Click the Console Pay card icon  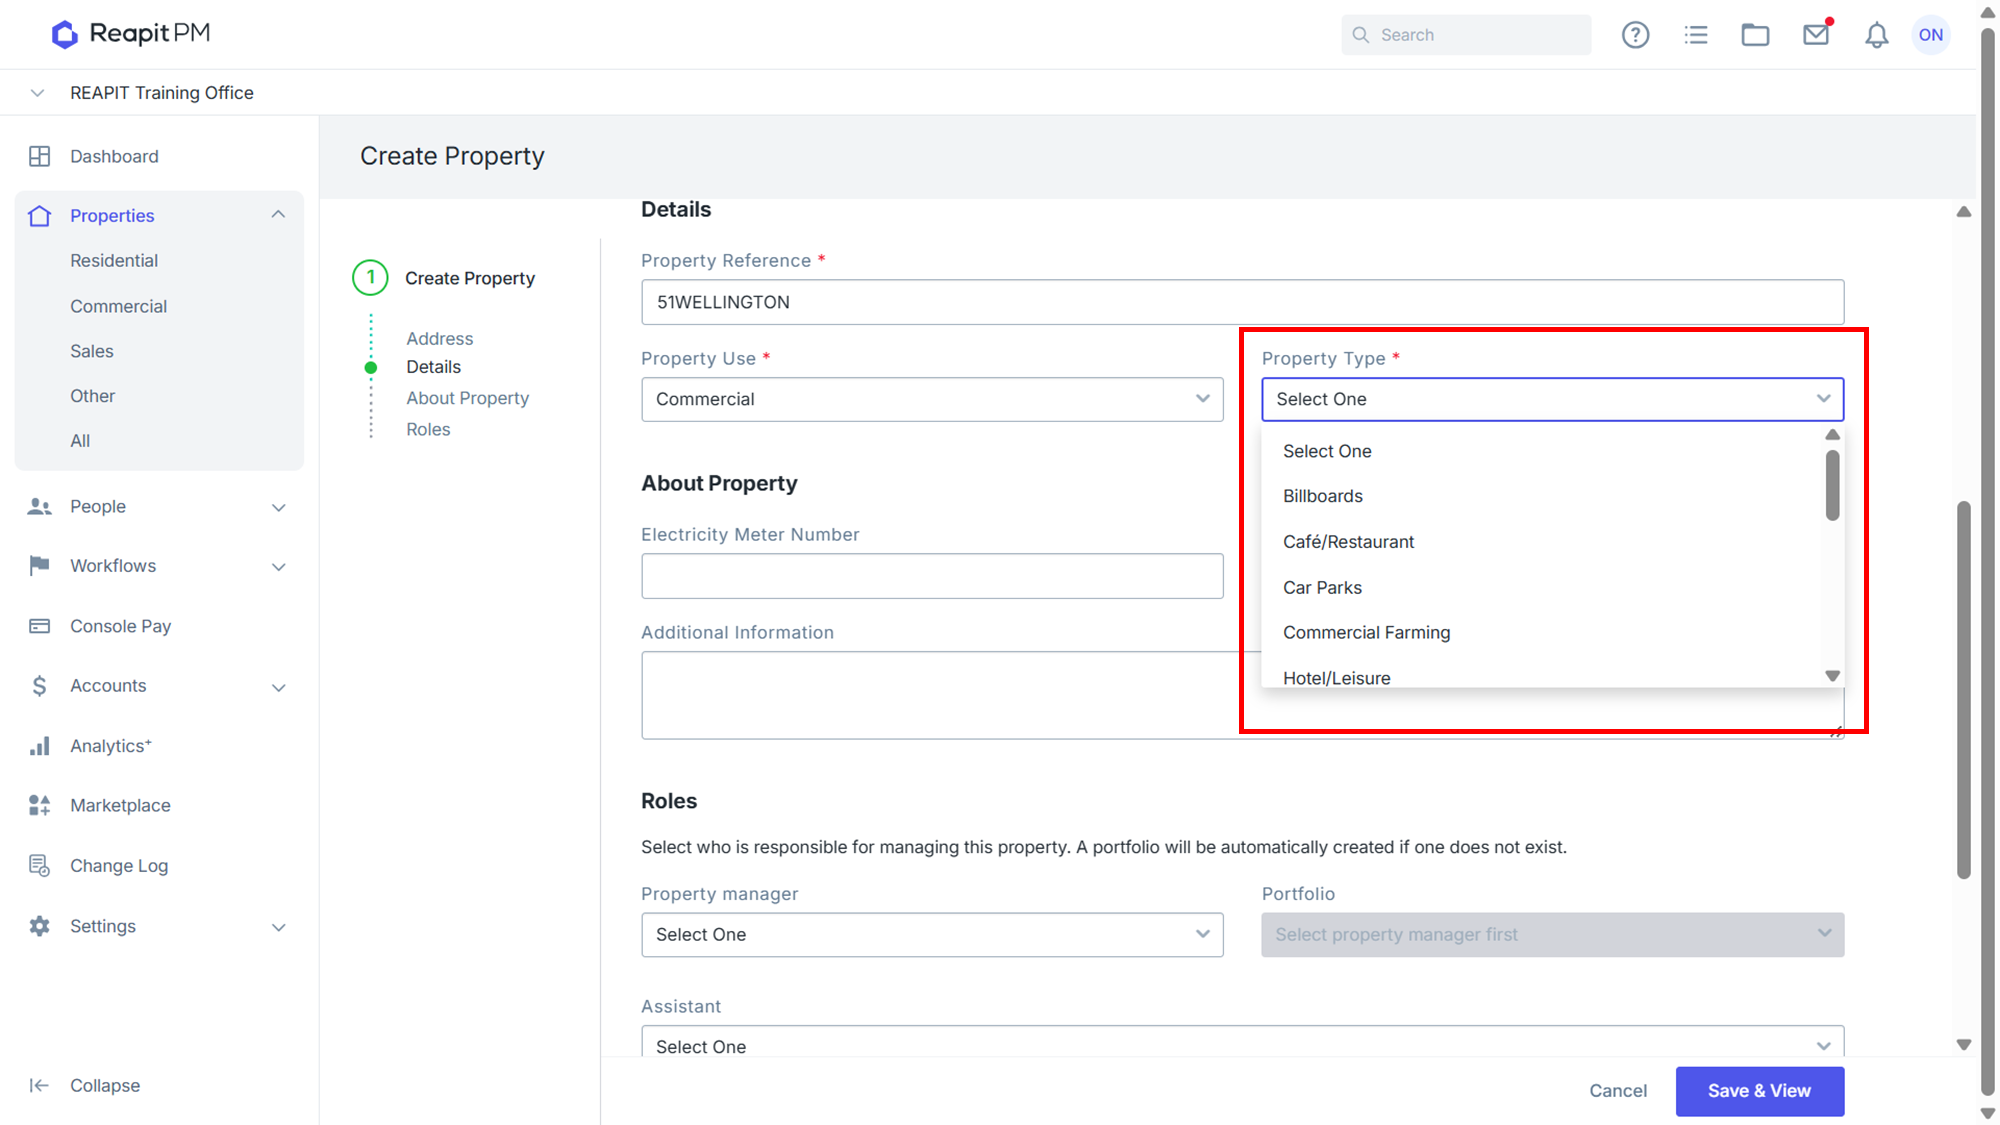[x=40, y=626]
